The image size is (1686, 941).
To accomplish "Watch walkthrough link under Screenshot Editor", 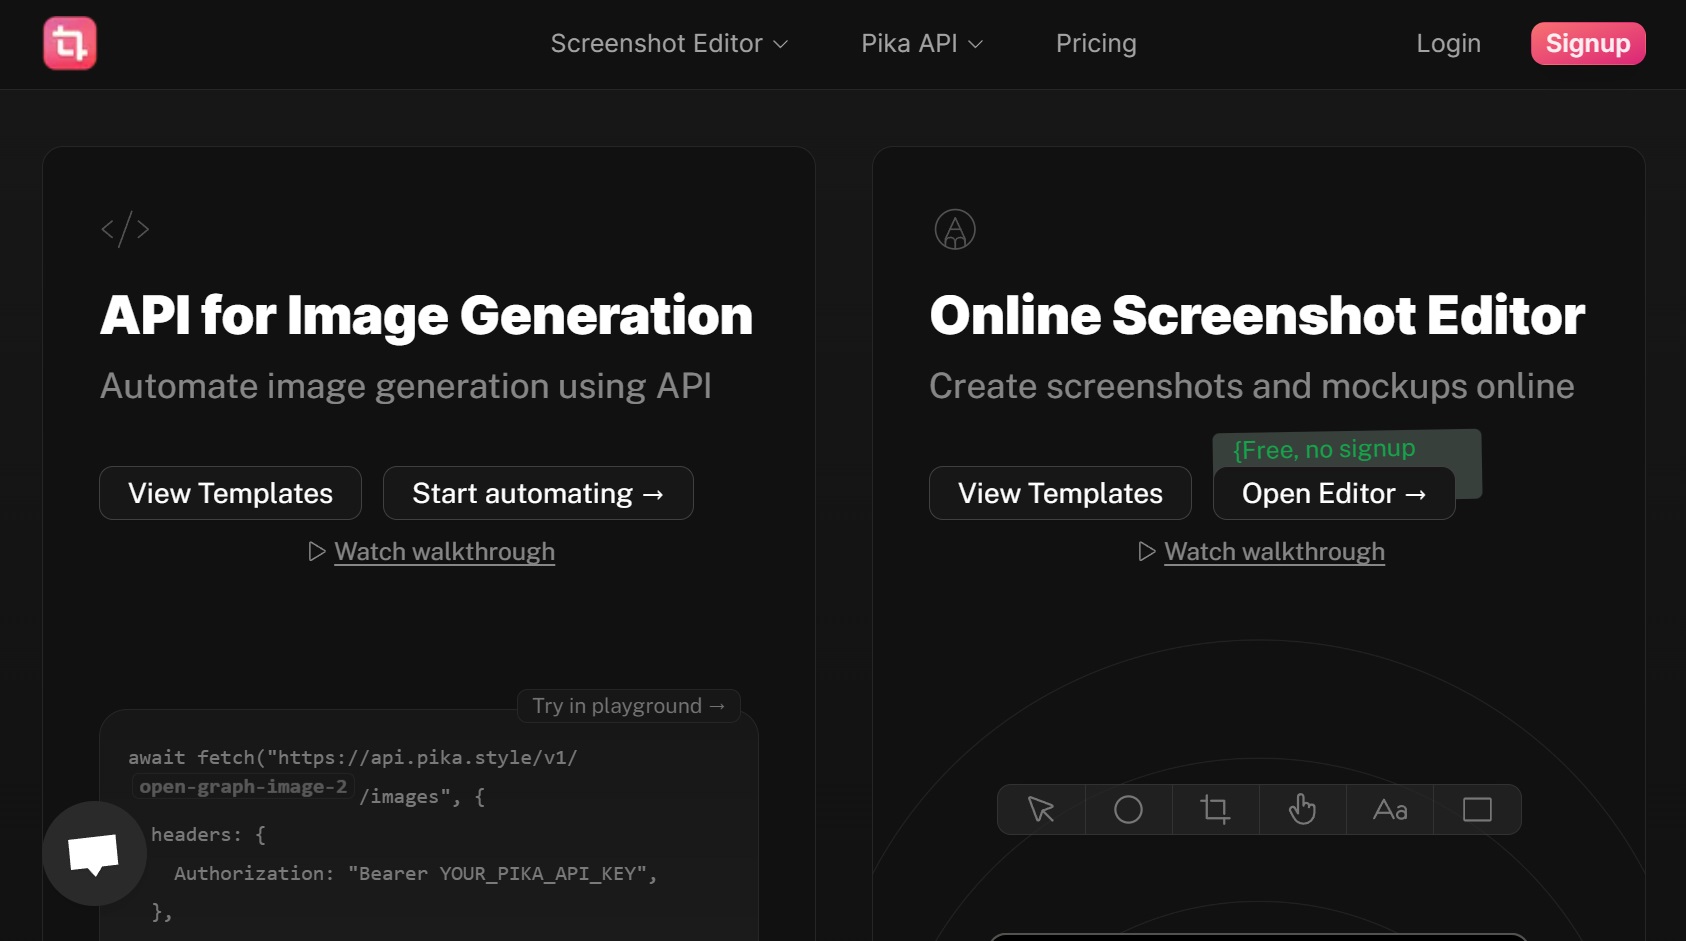I will coord(1274,551).
